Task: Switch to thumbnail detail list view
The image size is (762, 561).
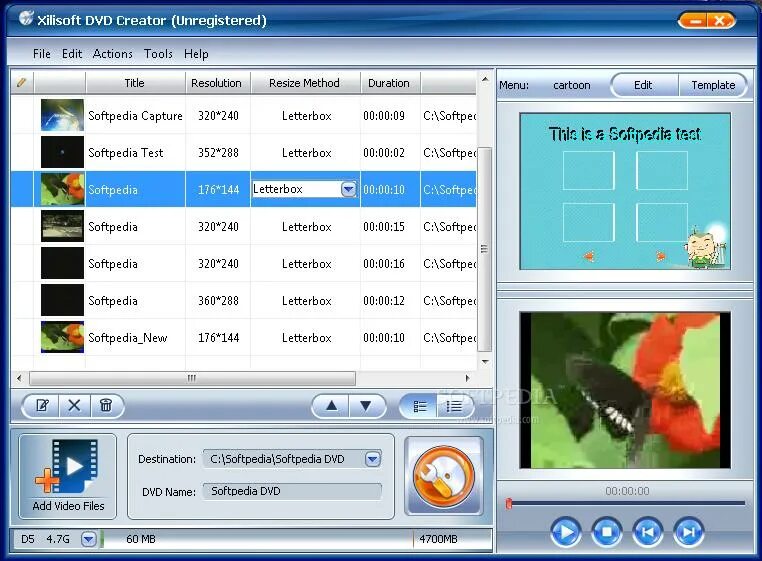Action: pos(420,406)
